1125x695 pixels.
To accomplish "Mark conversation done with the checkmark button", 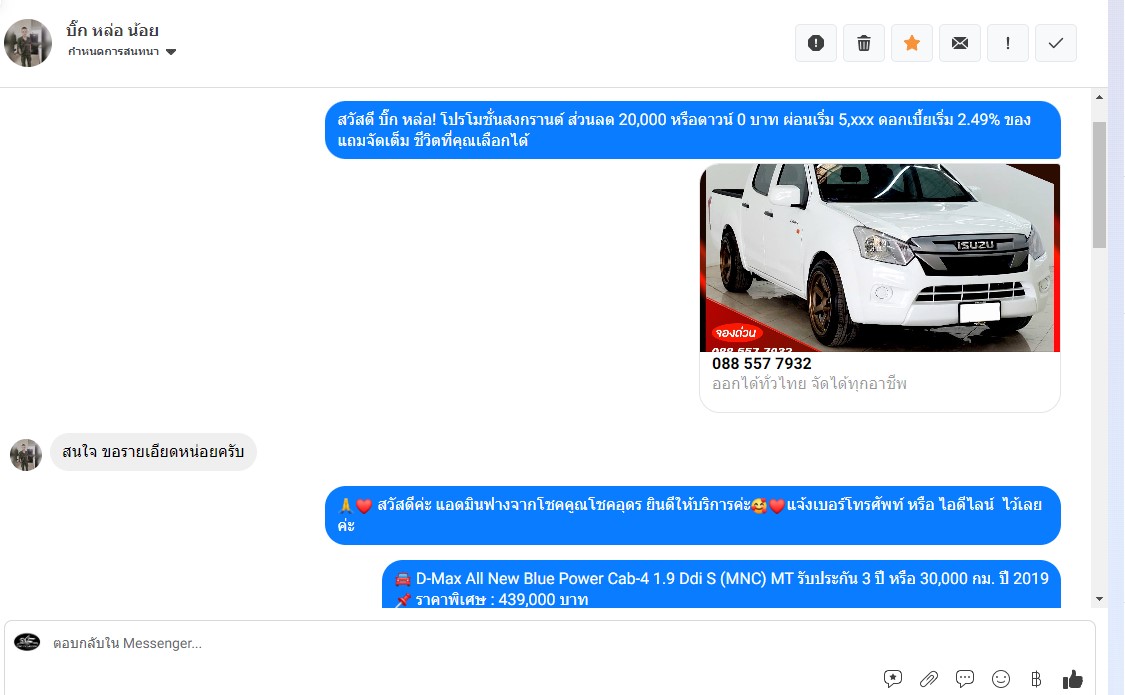I will point(1056,43).
